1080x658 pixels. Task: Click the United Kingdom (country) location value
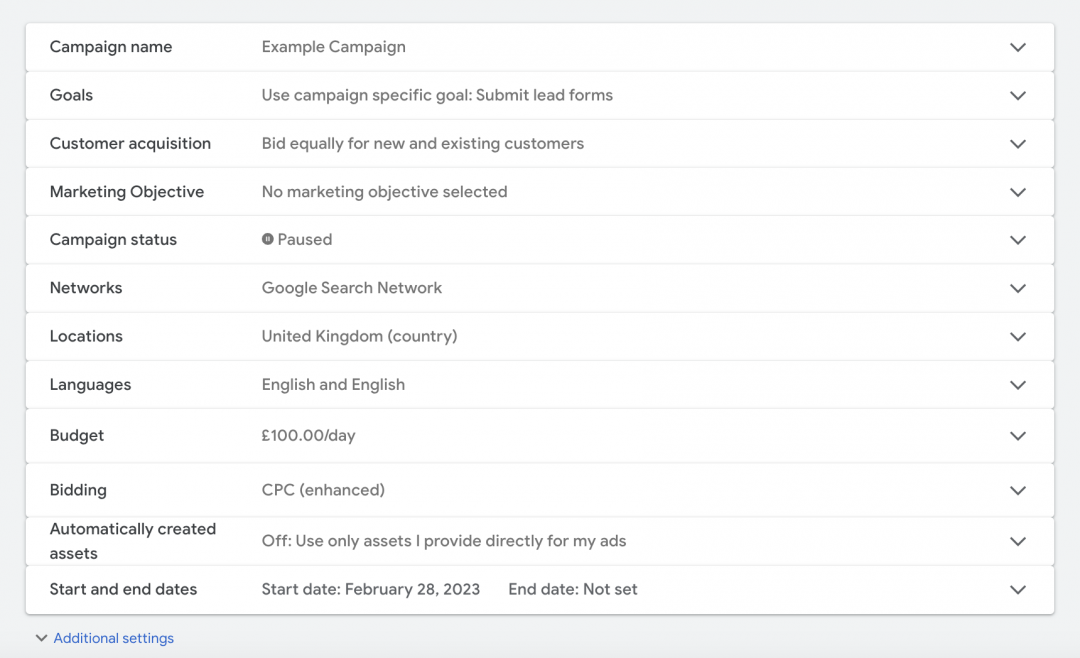359,337
